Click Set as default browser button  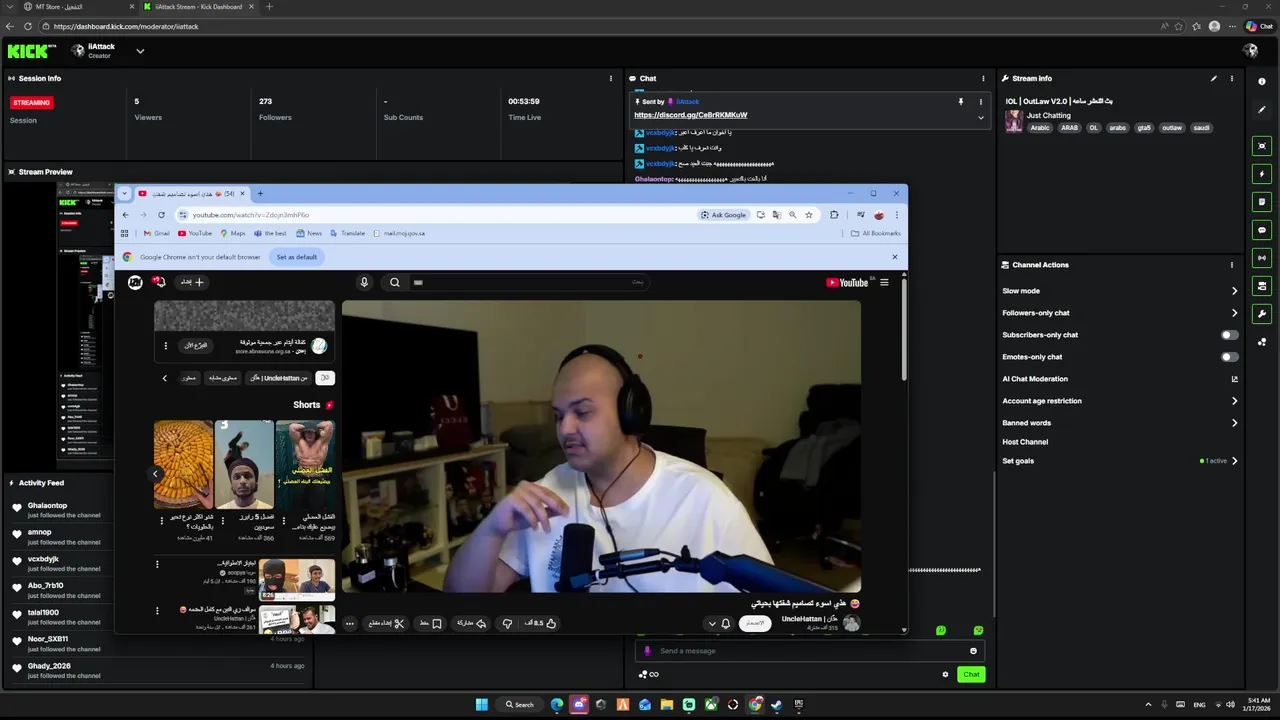pyautogui.click(x=296, y=257)
